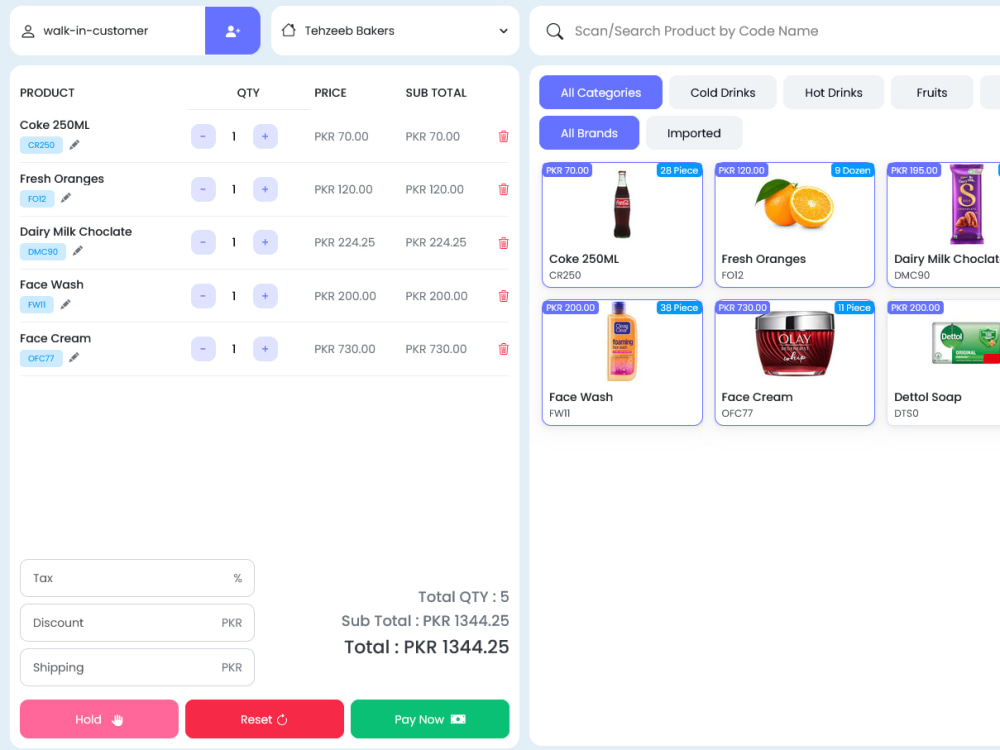The image size is (1000, 750).
Task: Switch to the Cold Drinks category
Action: [x=722, y=92]
